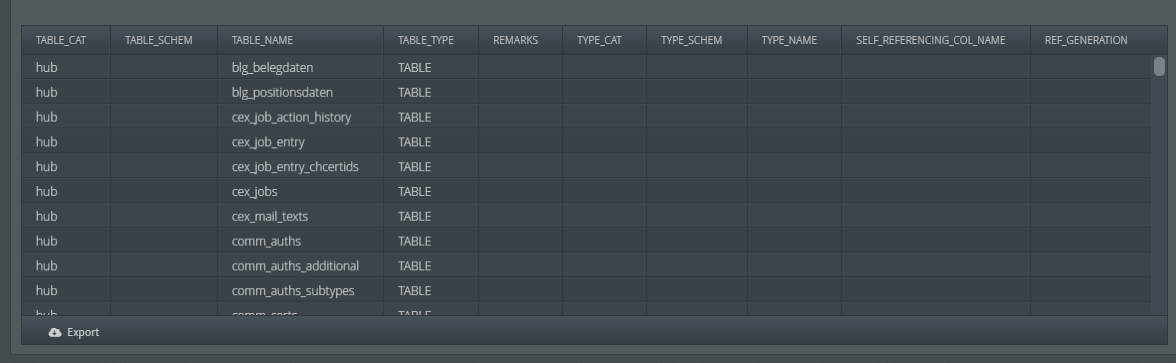Click hub in the comm_auths_subtypes row

46,290
